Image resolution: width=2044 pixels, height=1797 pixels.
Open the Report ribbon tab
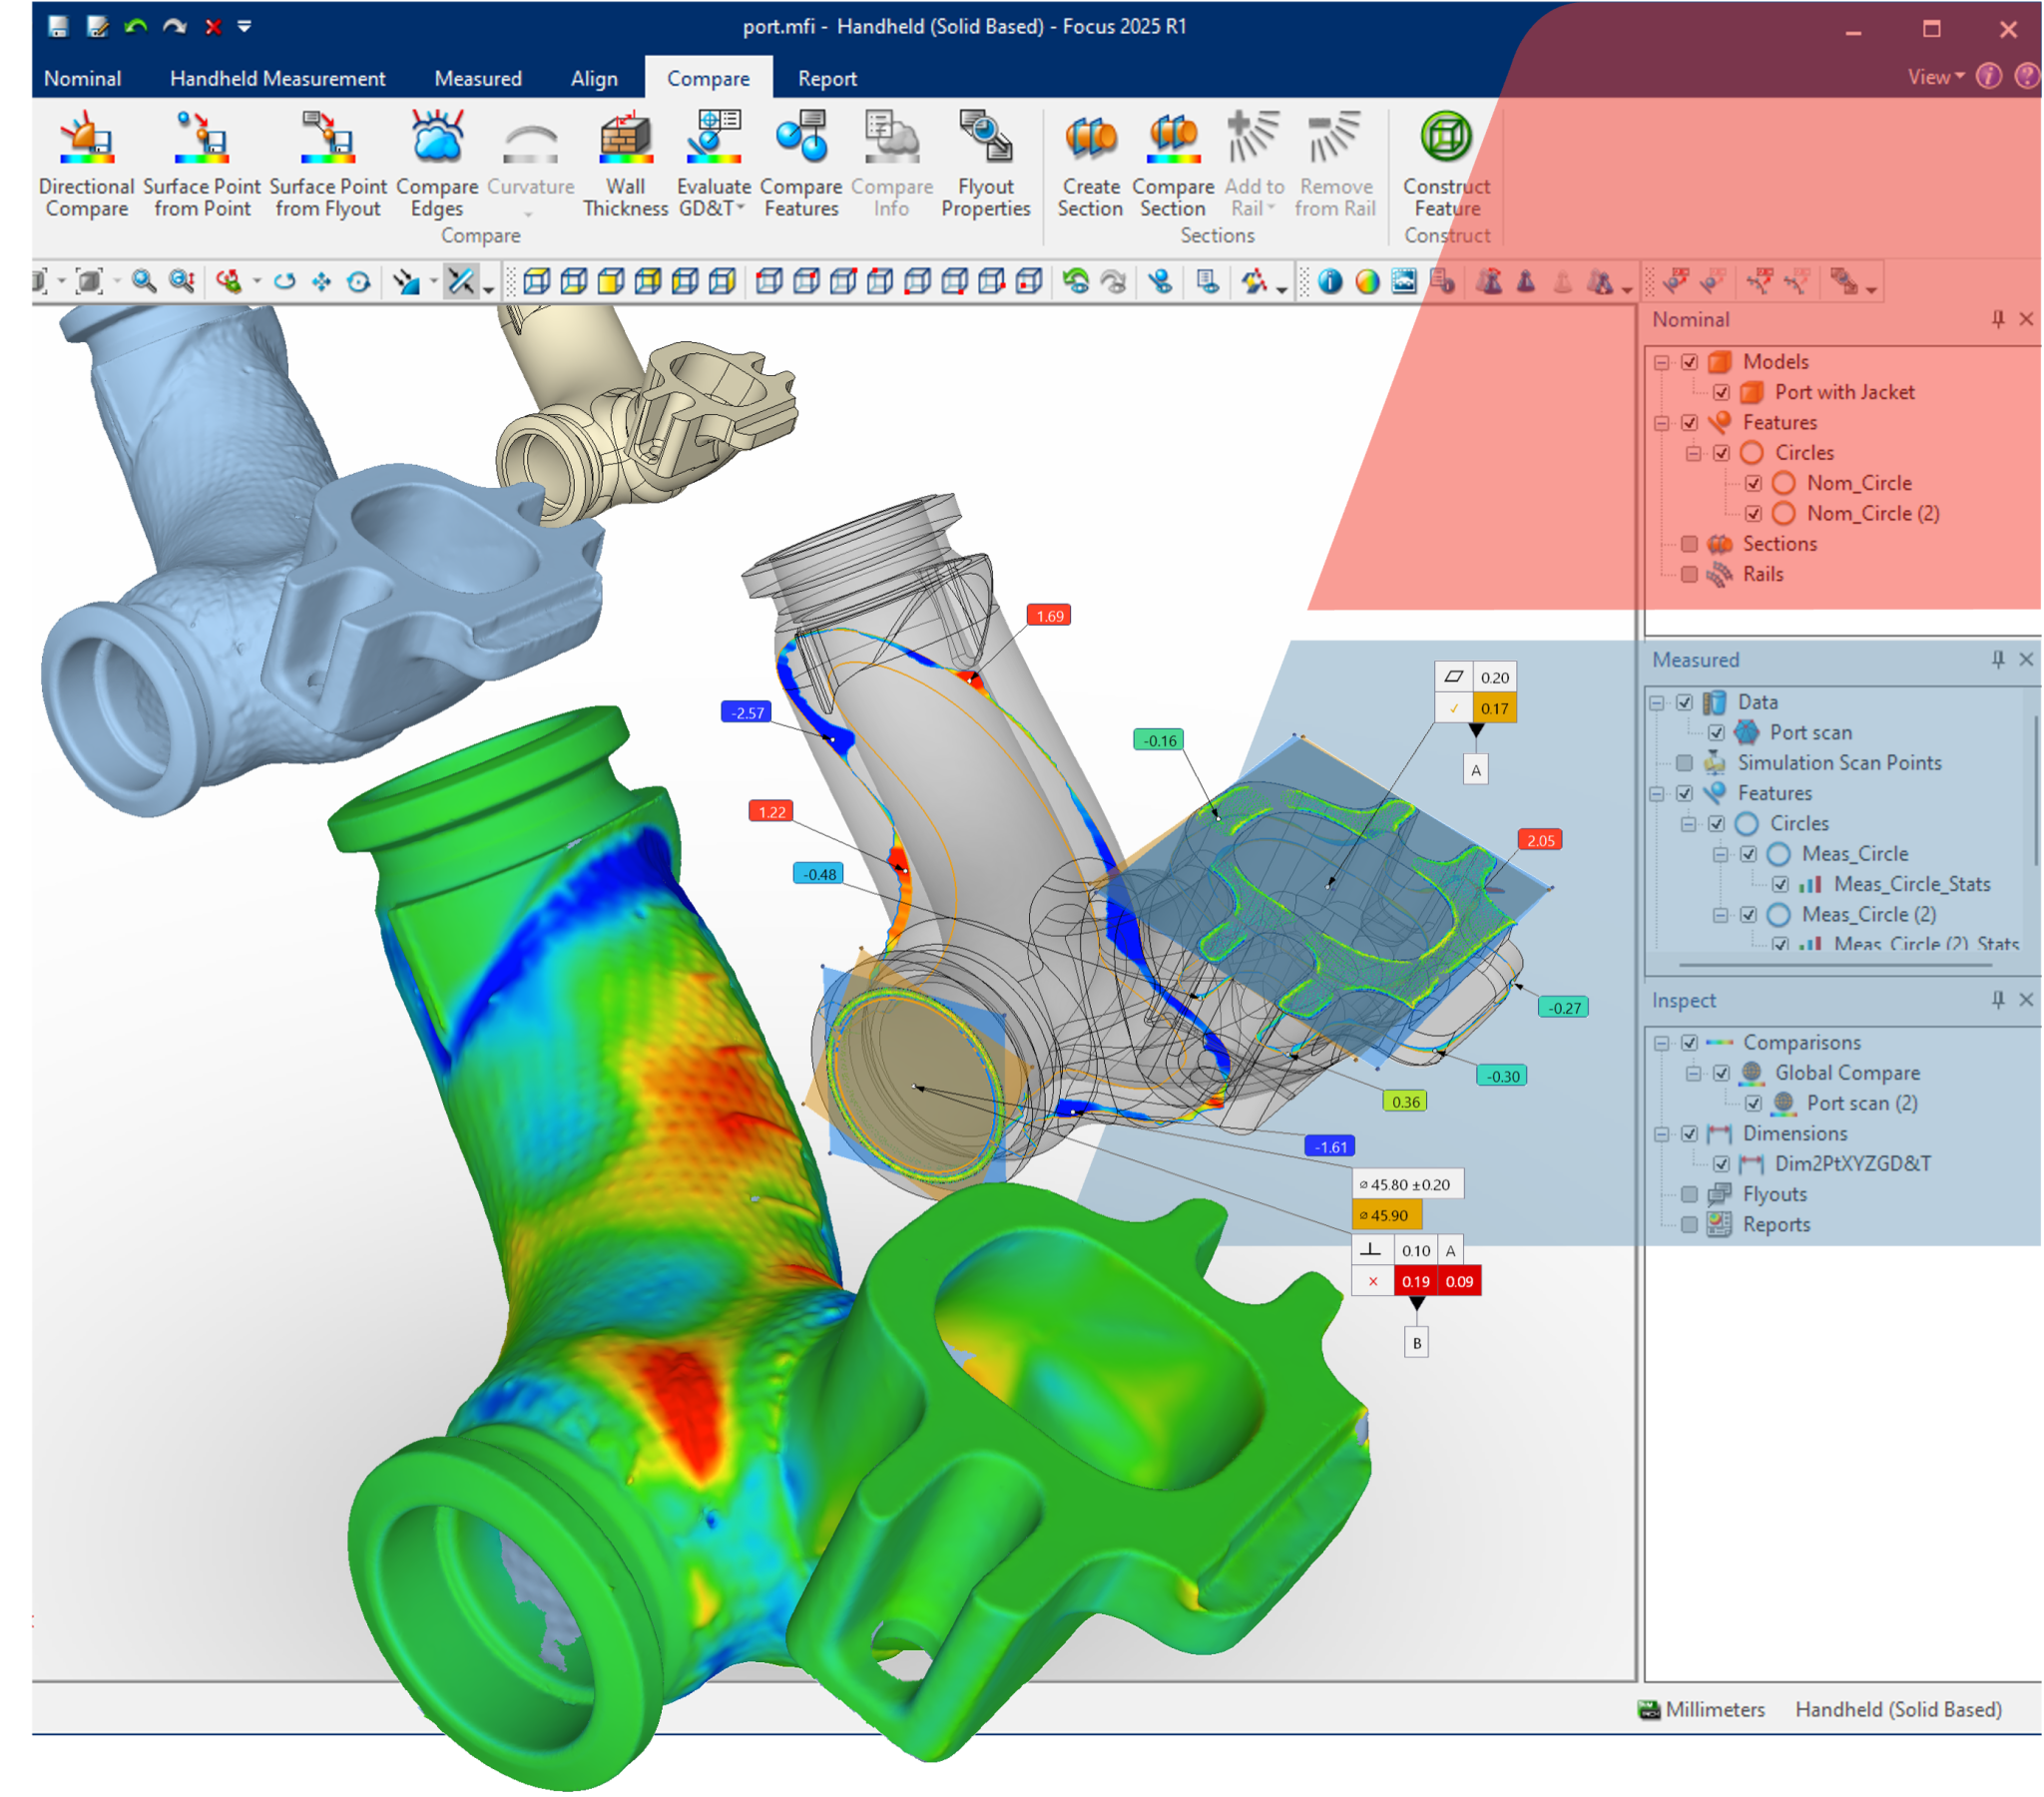827,78
